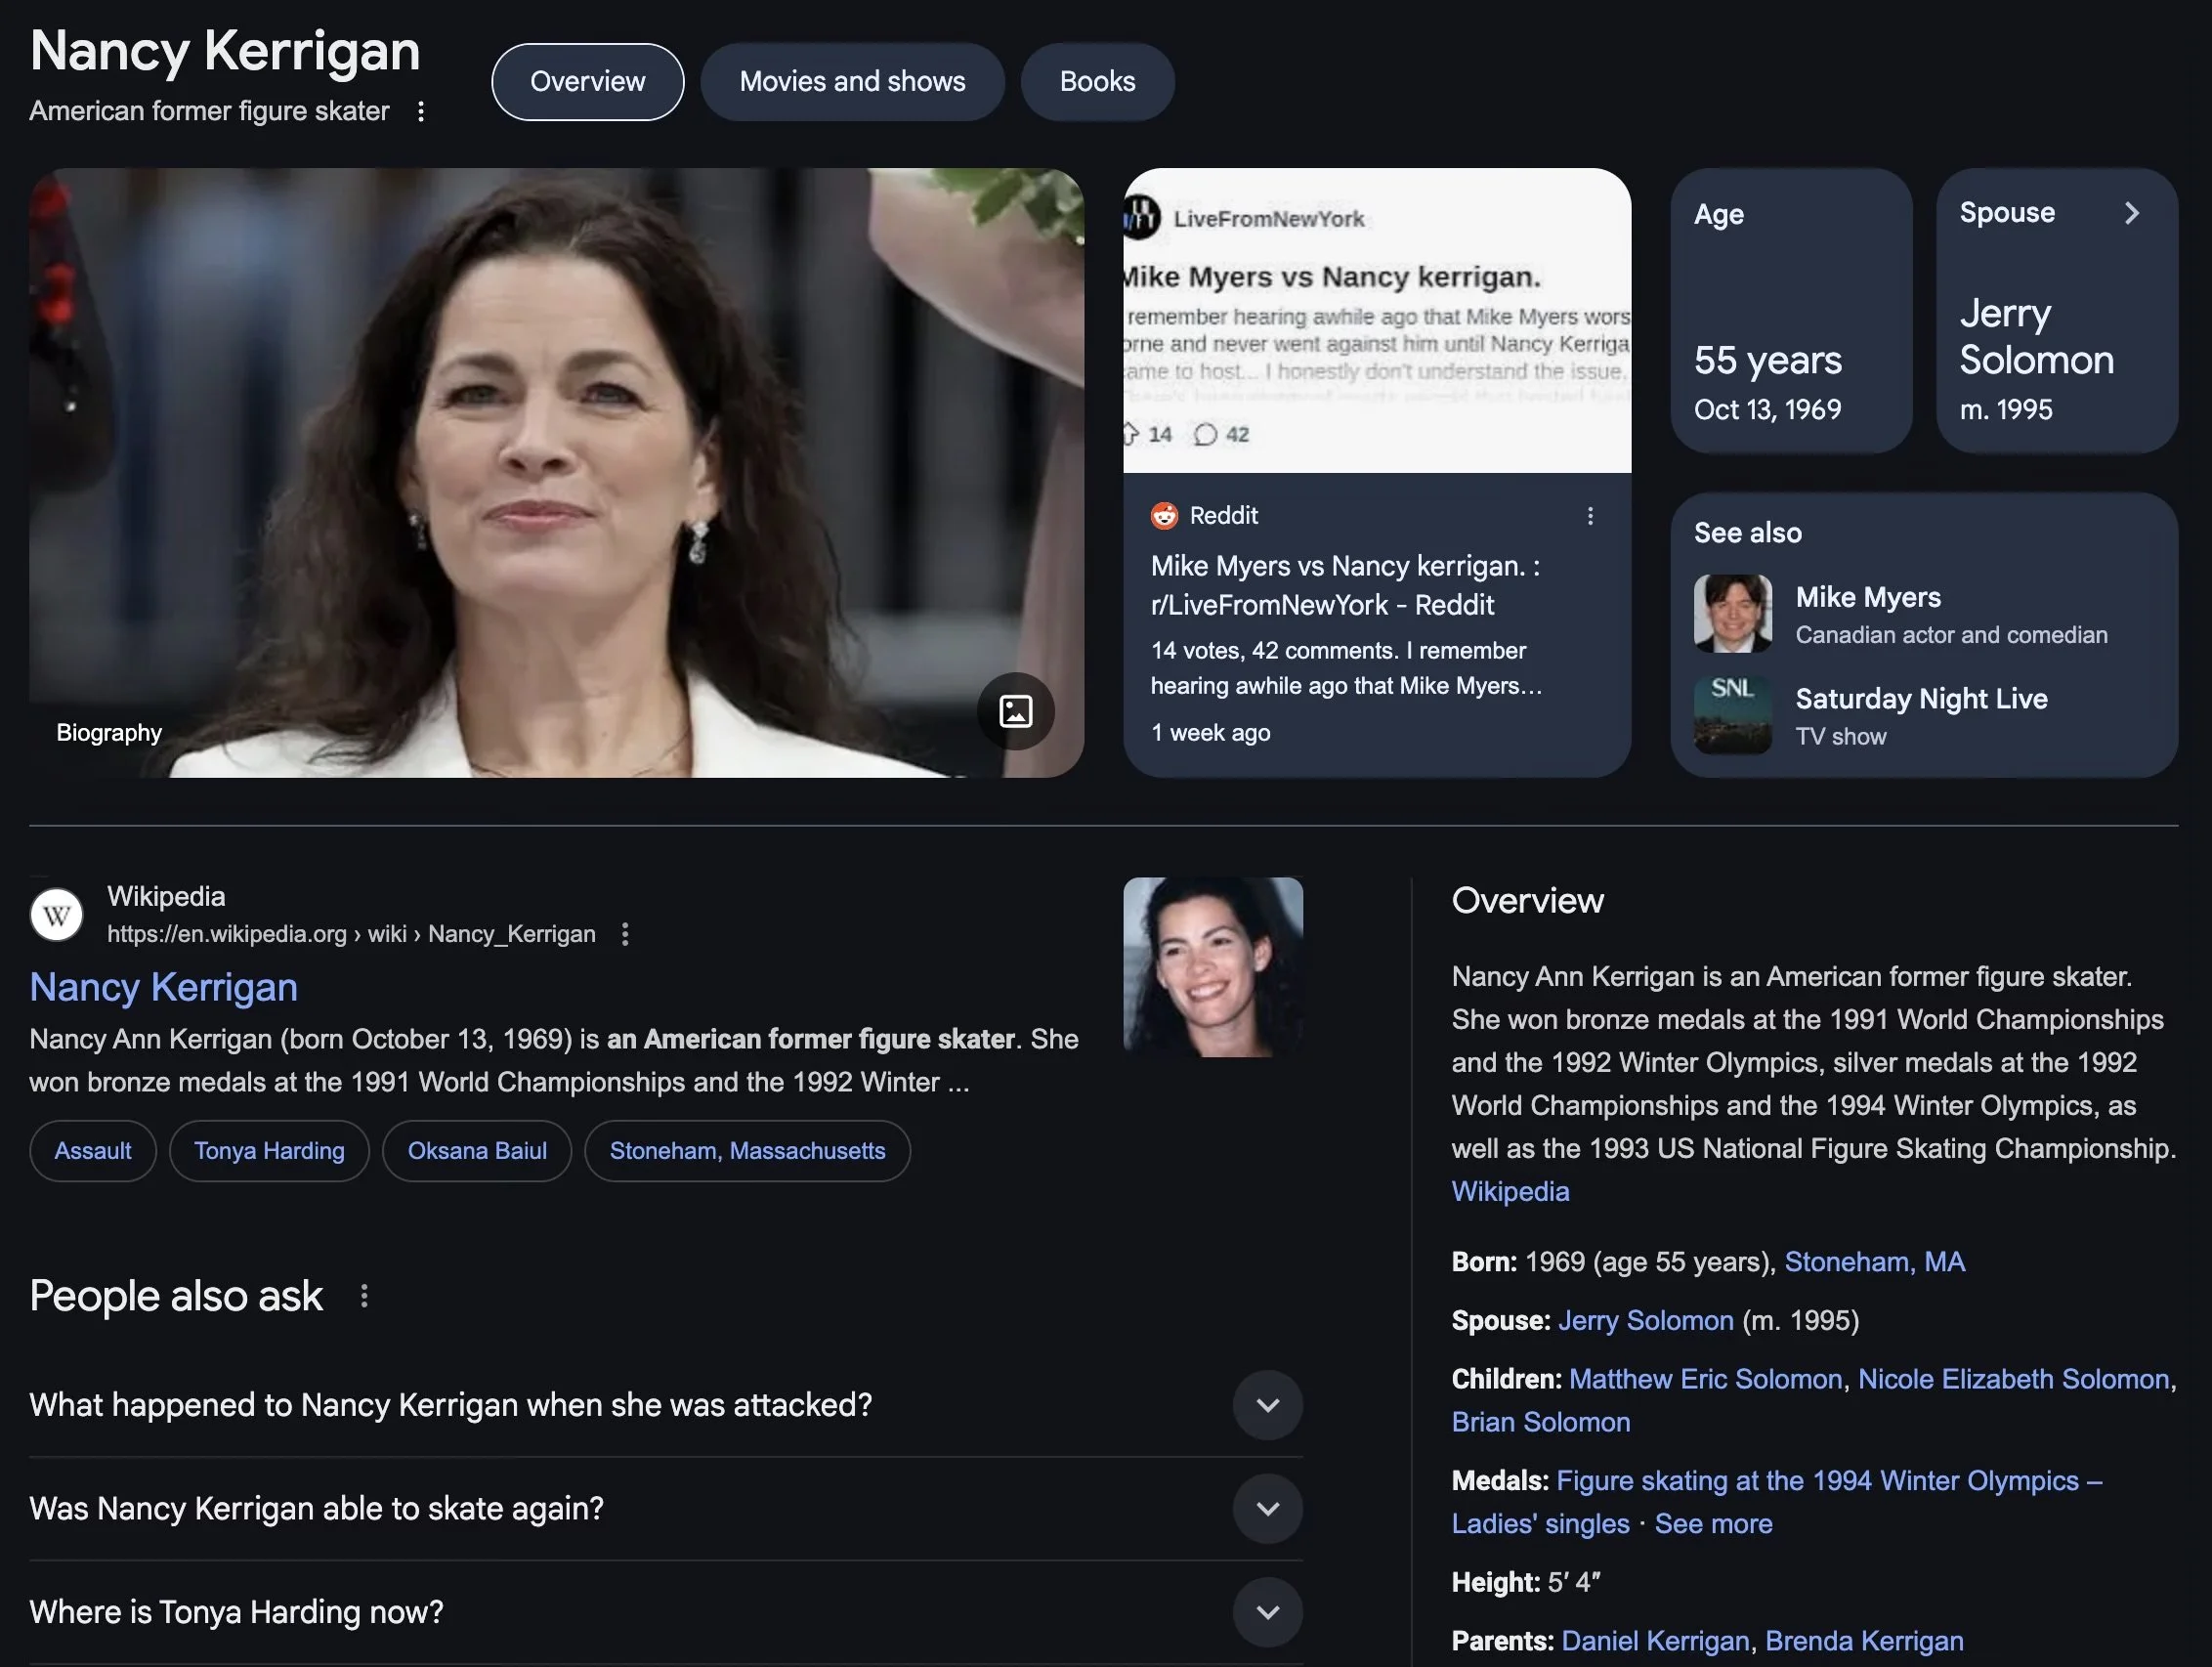Switch to the 'Movies and shows' tab
The width and height of the screenshot is (2212, 1667).
pyautogui.click(x=852, y=82)
